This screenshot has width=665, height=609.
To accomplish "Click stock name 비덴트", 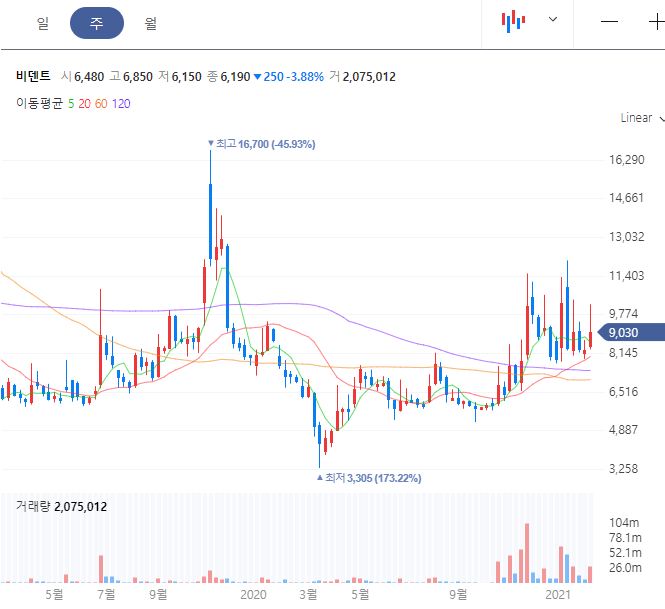I will (x=33, y=76).
